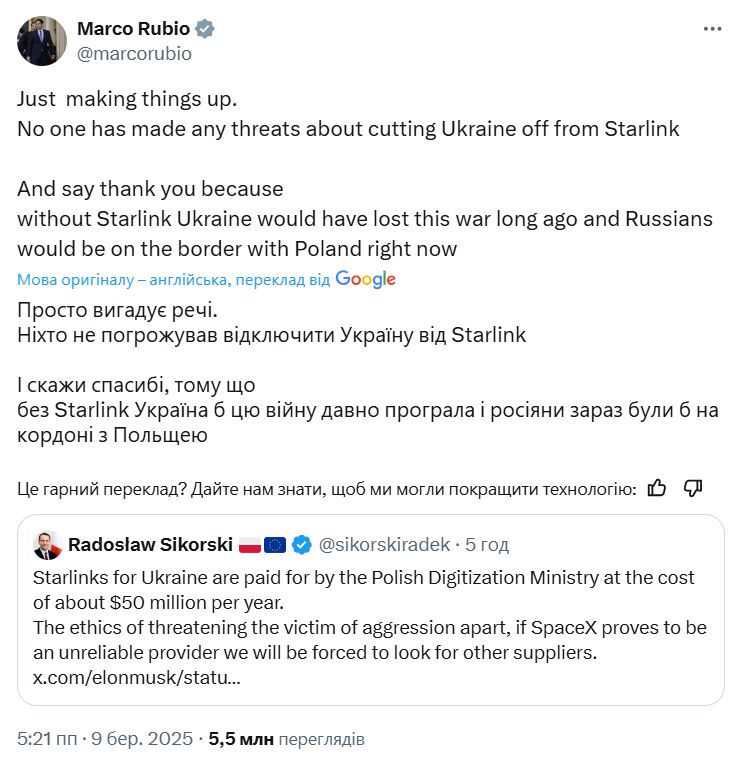Rate the translation with thumbs down
The image size is (745, 758).
tap(693, 488)
